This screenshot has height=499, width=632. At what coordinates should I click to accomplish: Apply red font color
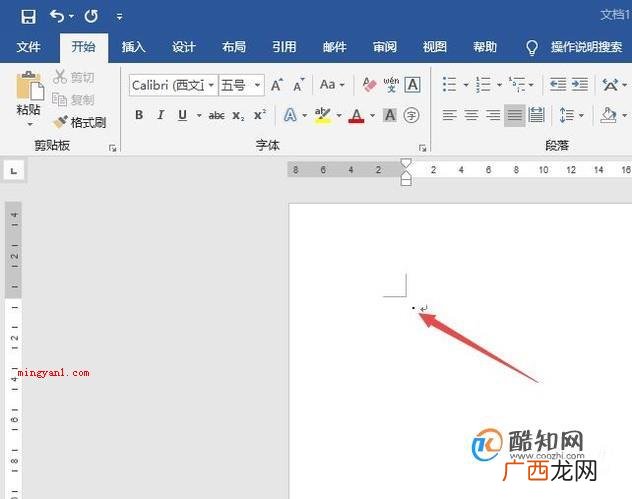coord(356,116)
